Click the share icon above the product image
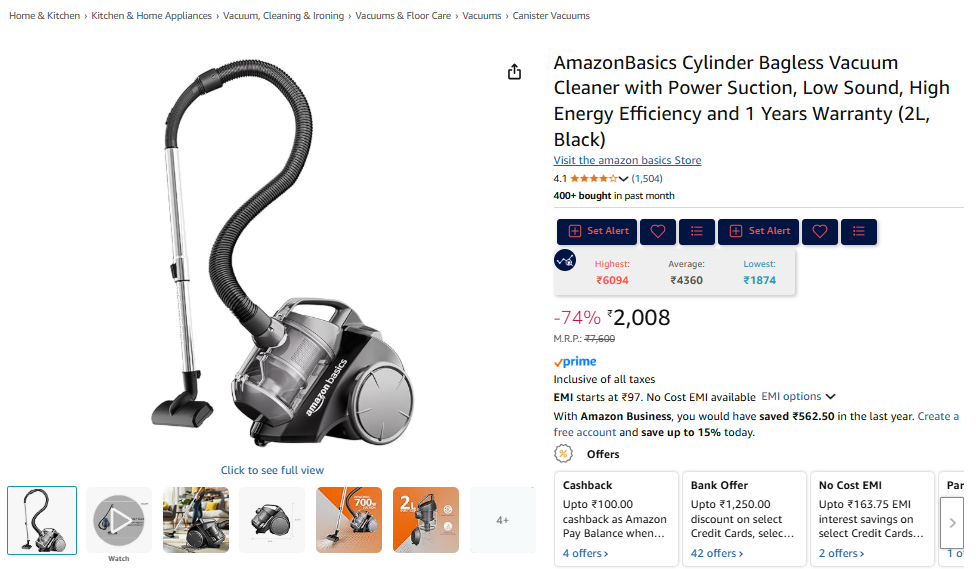 click(514, 72)
